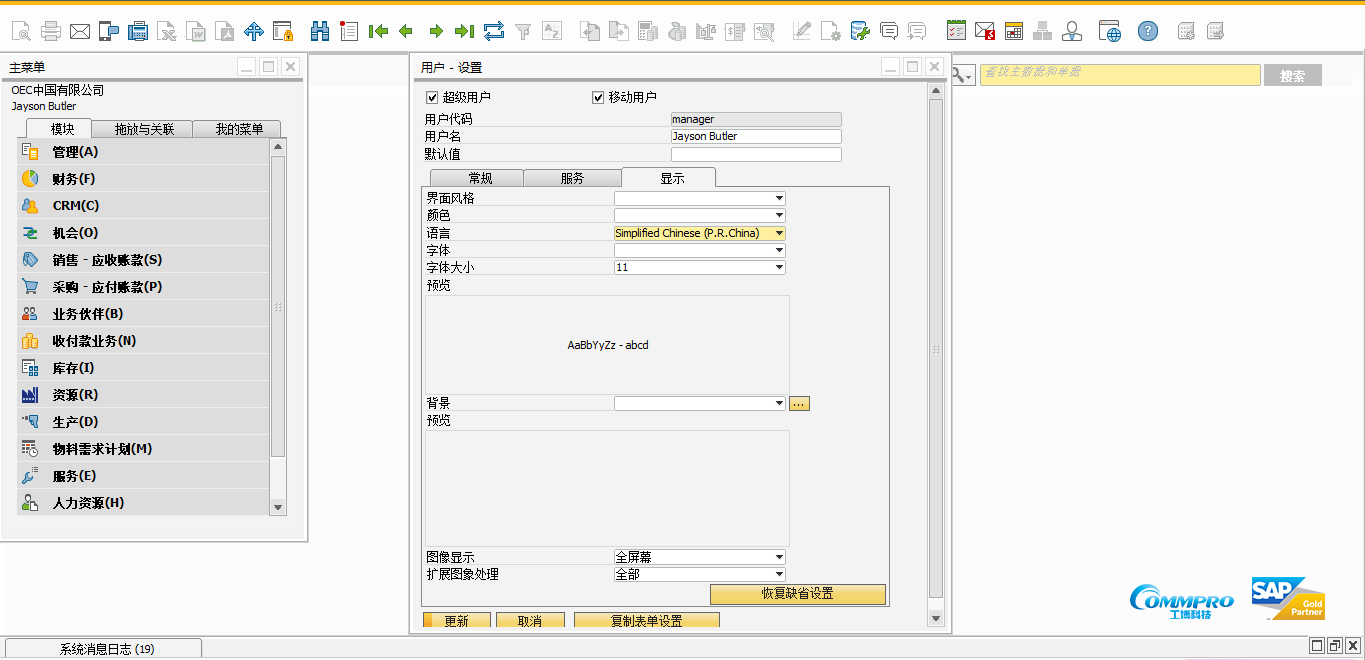Click the 恢复缺省设置 button
1365x660 pixels.
click(797, 594)
